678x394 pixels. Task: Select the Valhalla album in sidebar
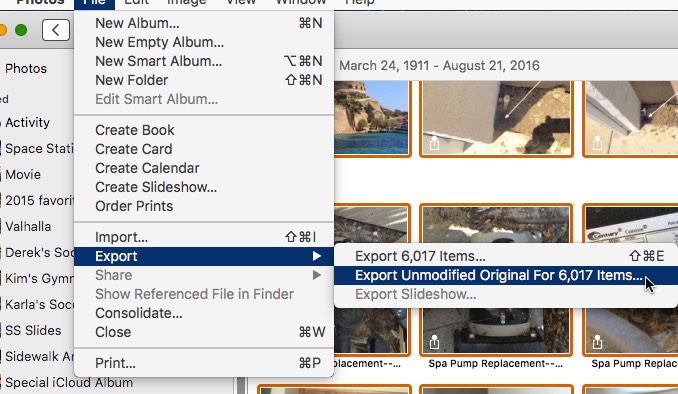(28, 226)
